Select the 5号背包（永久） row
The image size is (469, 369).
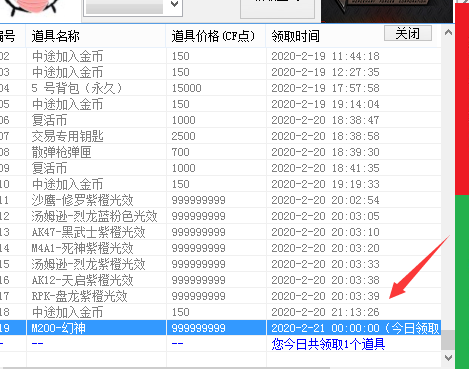[220, 88]
